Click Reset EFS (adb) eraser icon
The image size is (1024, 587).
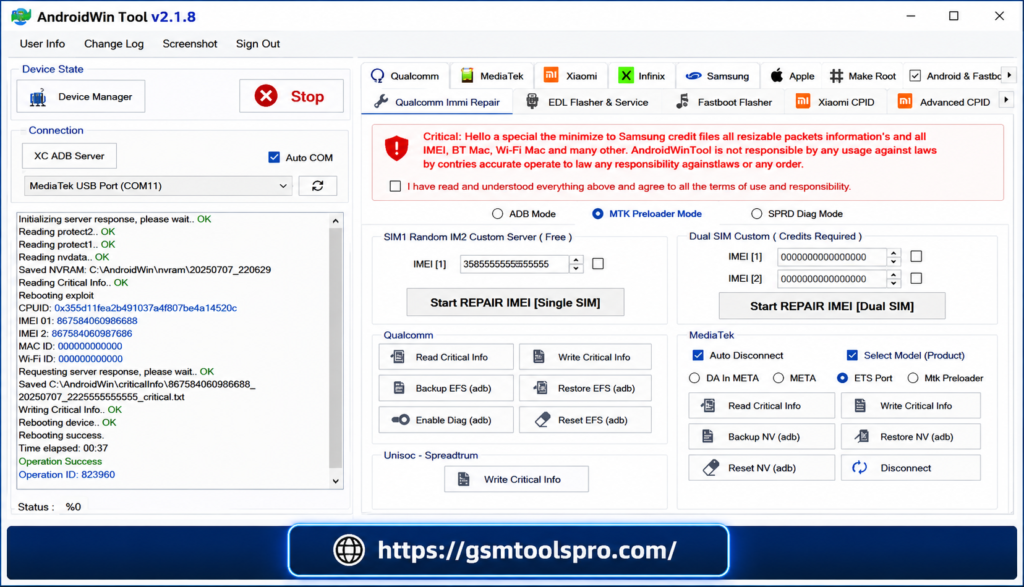click(x=543, y=419)
